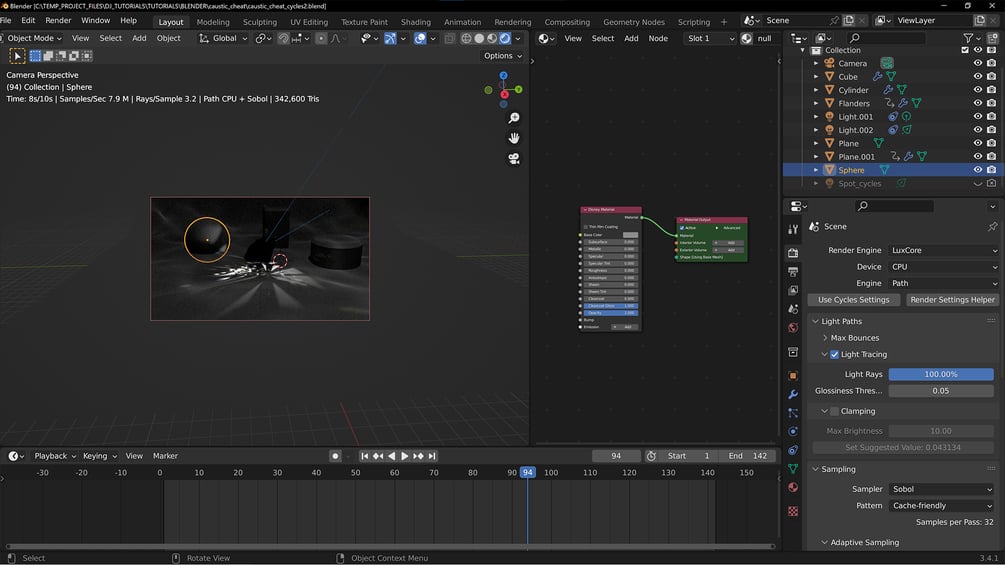This screenshot has width=1005, height=565.
Task: Open the Render menu
Action: click(58, 20)
